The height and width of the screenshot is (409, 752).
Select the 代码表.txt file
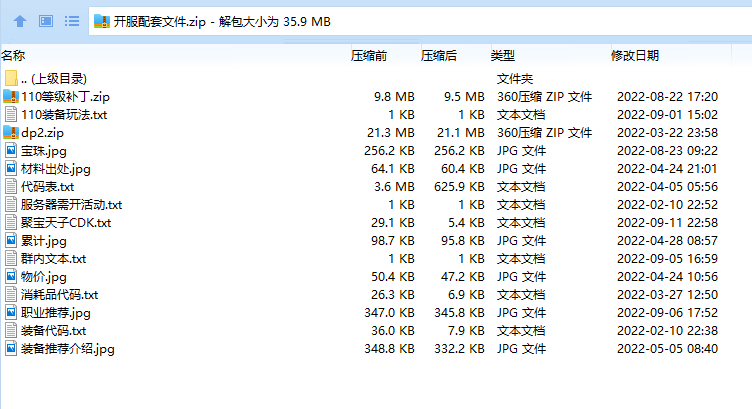point(47,187)
